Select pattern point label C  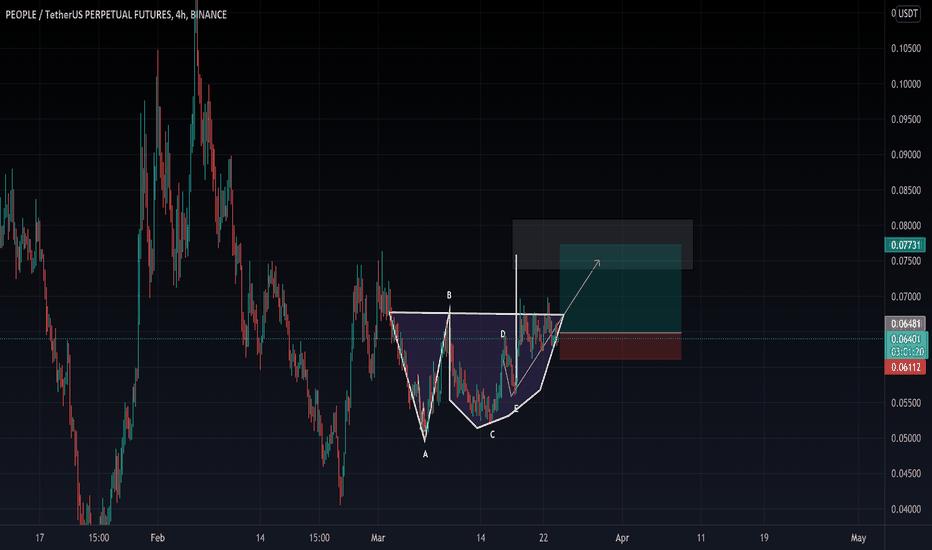point(492,435)
